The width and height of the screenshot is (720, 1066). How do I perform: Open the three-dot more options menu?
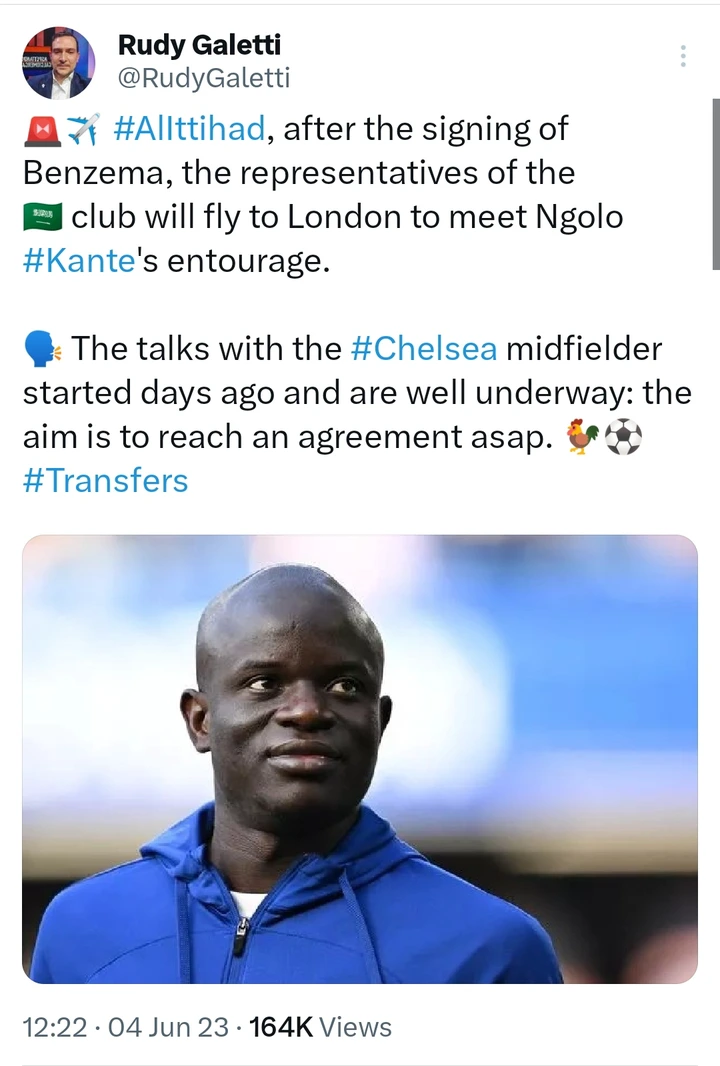(x=683, y=56)
